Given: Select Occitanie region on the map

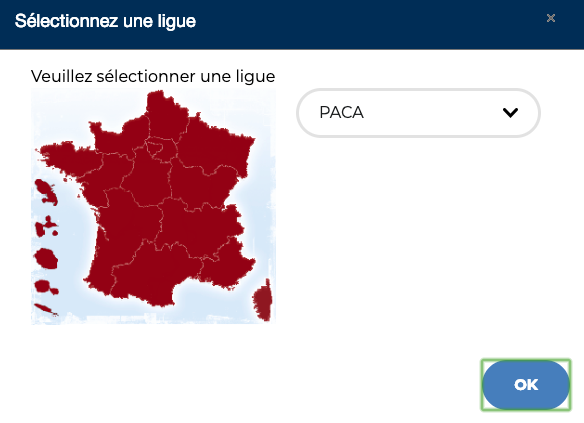Looking at the screenshot, I should coord(156,272).
